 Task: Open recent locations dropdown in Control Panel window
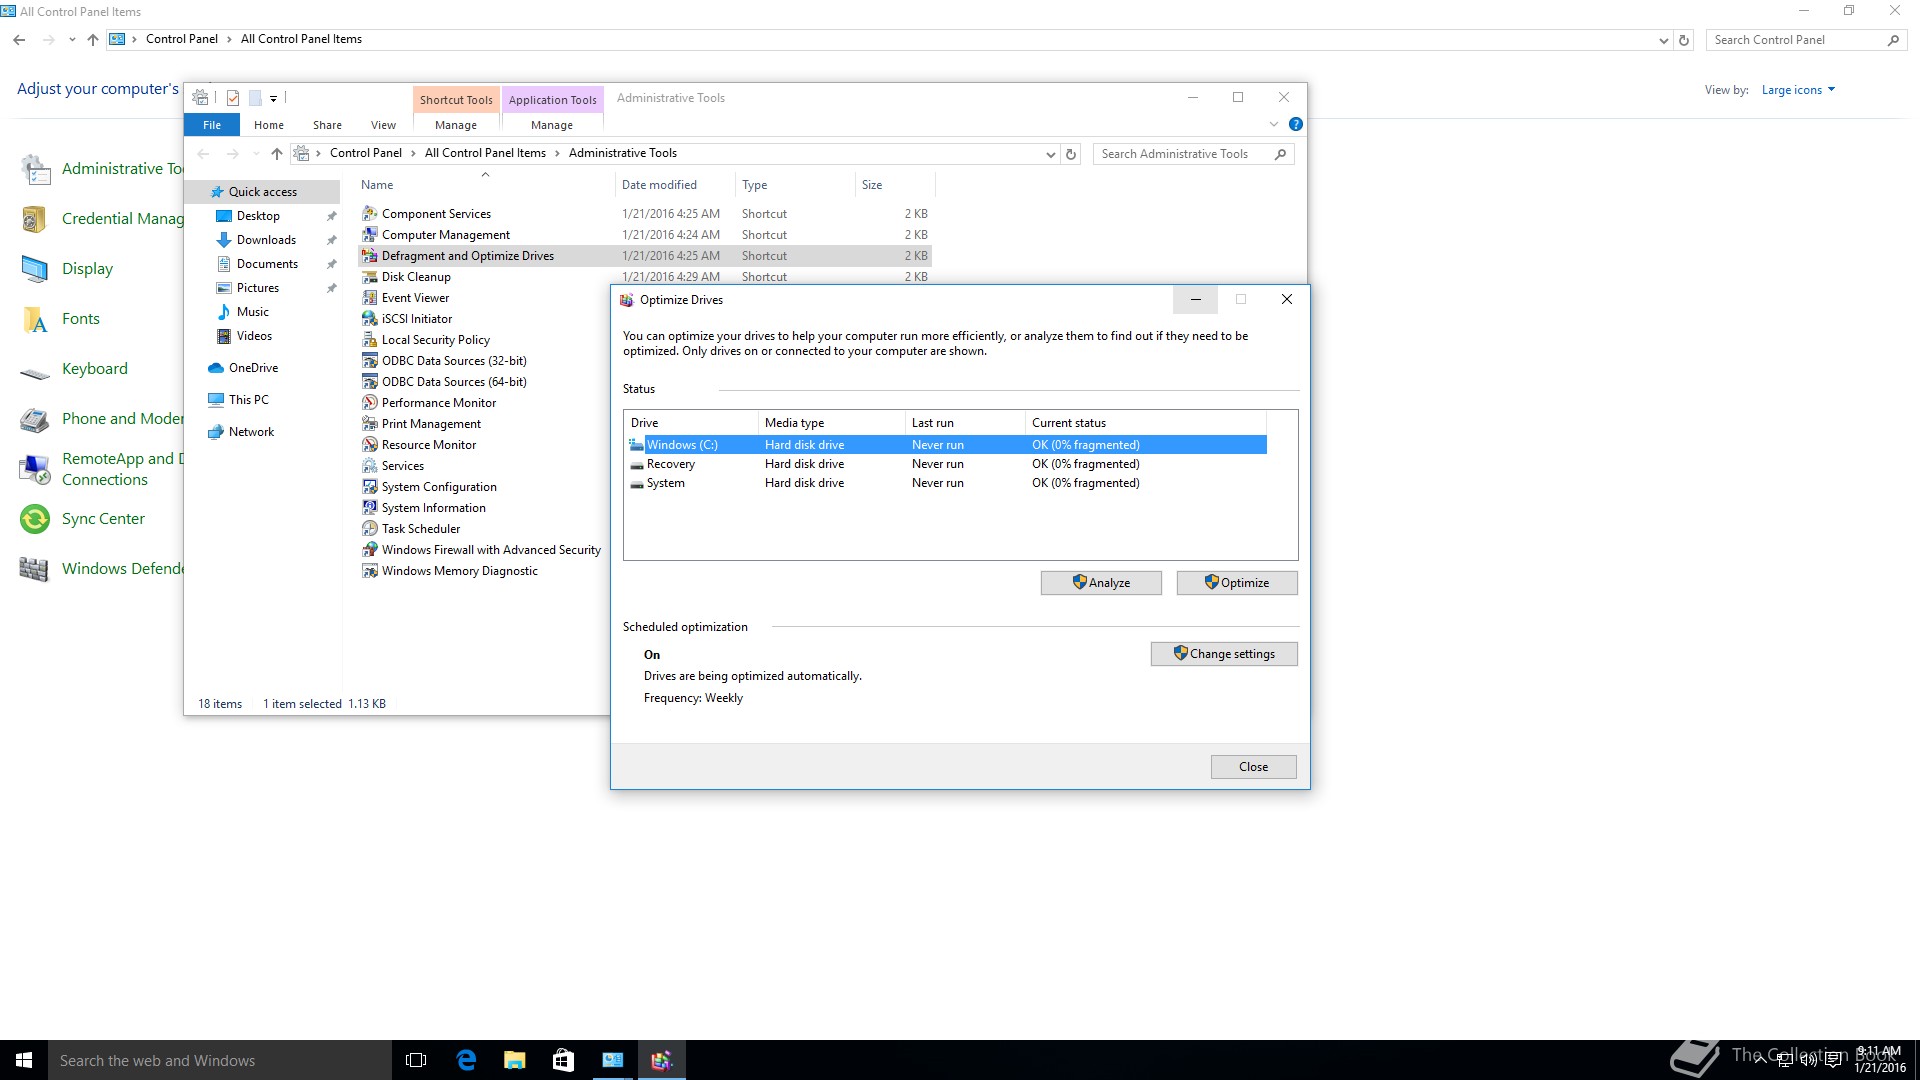click(x=72, y=40)
